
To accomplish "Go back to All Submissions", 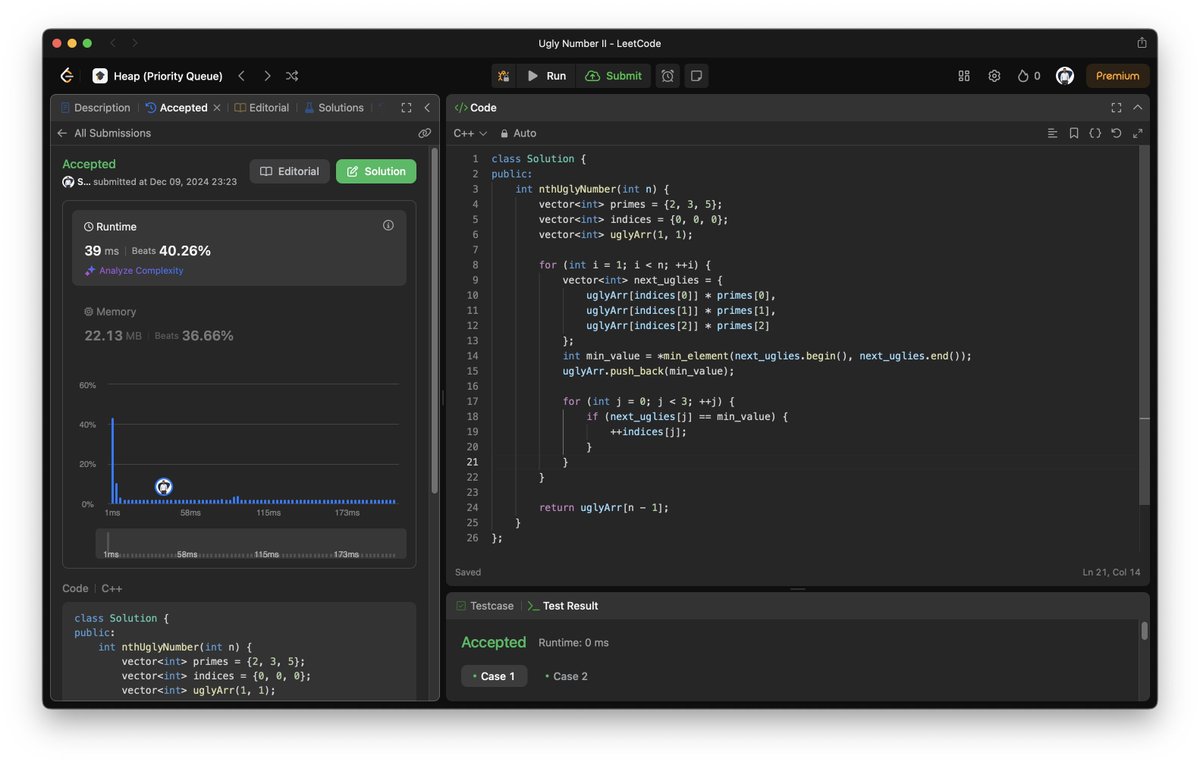I will [x=104, y=133].
